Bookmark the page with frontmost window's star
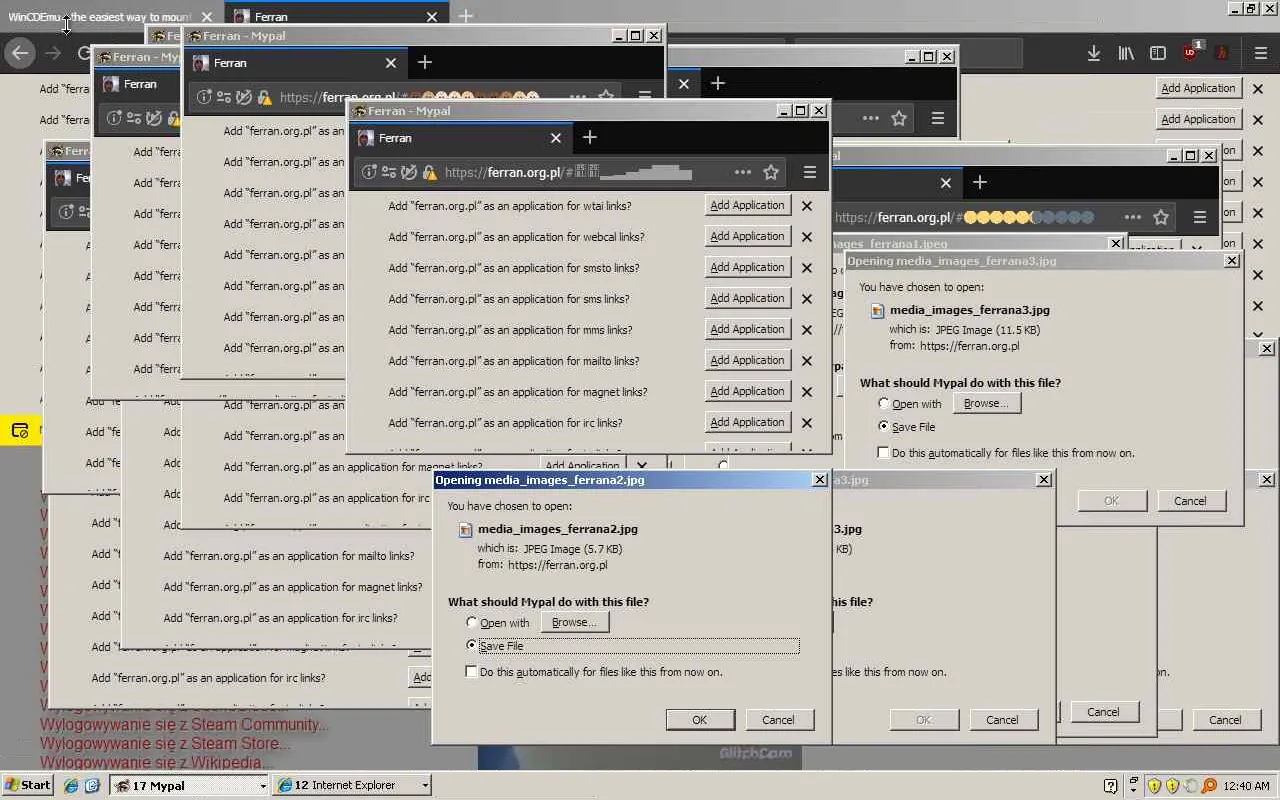The width and height of the screenshot is (1280, 800). pos(771,172)
